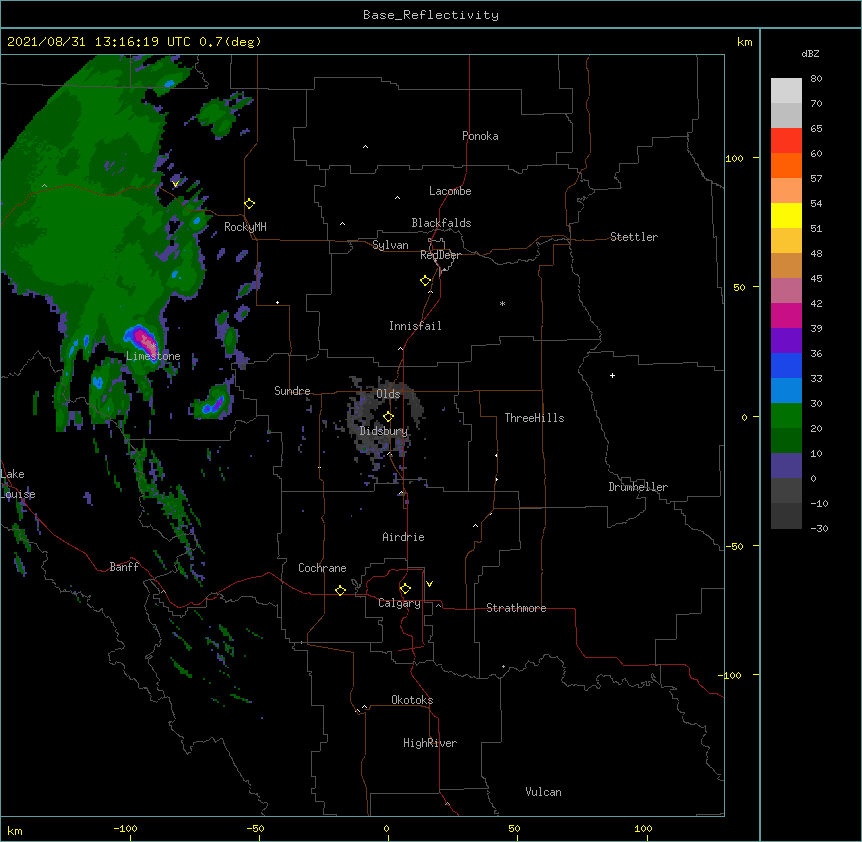This screenshot has width=862, height=842.
Task: Click the HighRiver town label
Action: (x=430, y=743)
